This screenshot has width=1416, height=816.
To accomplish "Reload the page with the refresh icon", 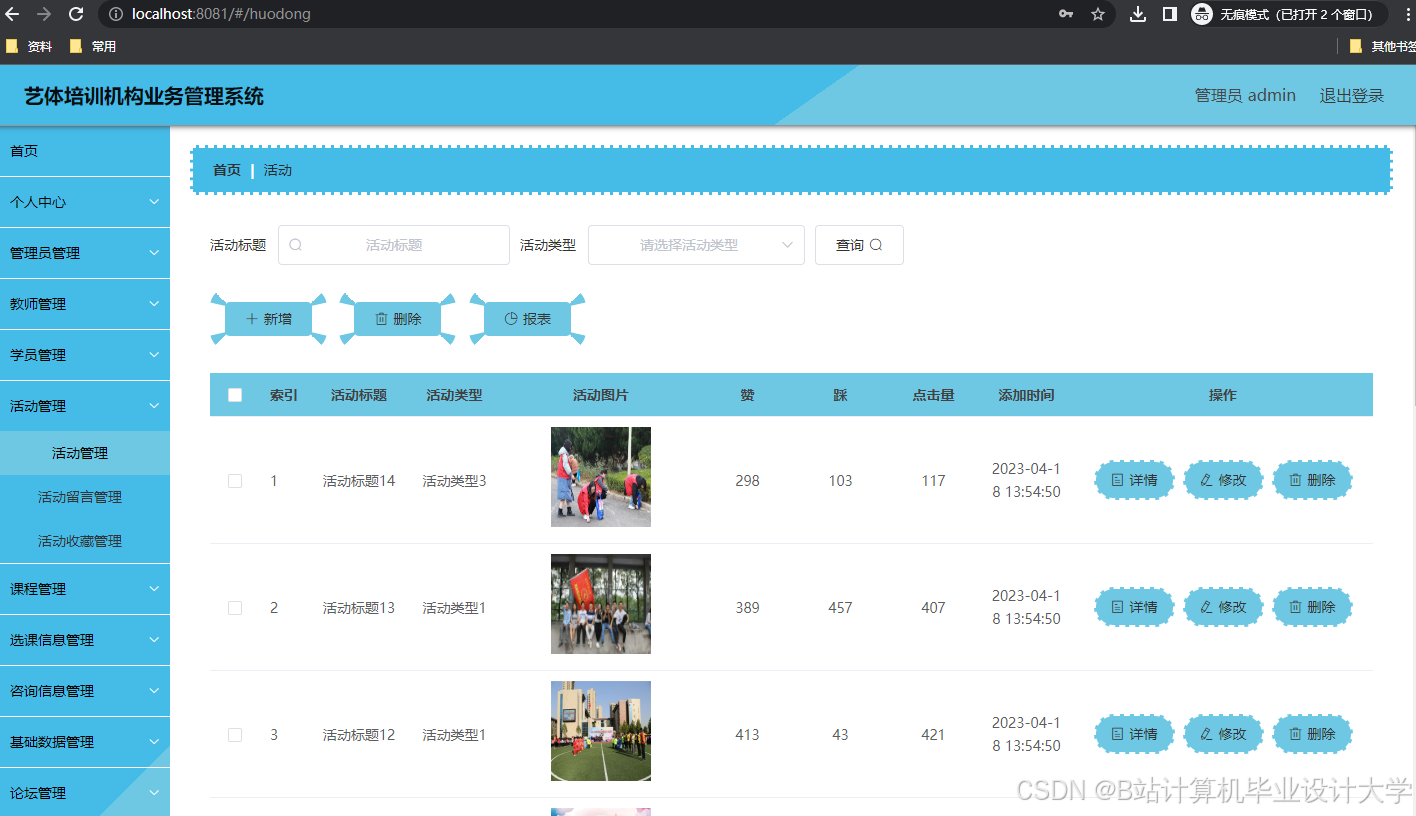I will (x=76, y=14).
